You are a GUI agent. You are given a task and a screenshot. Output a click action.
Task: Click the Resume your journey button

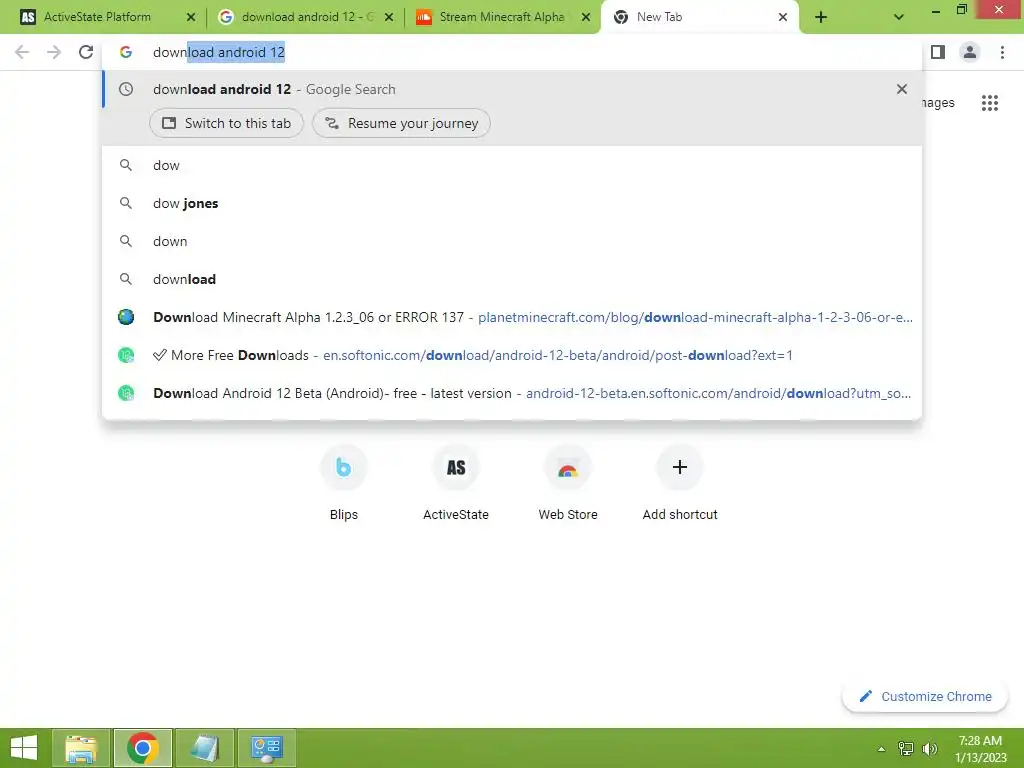[402, 123]
